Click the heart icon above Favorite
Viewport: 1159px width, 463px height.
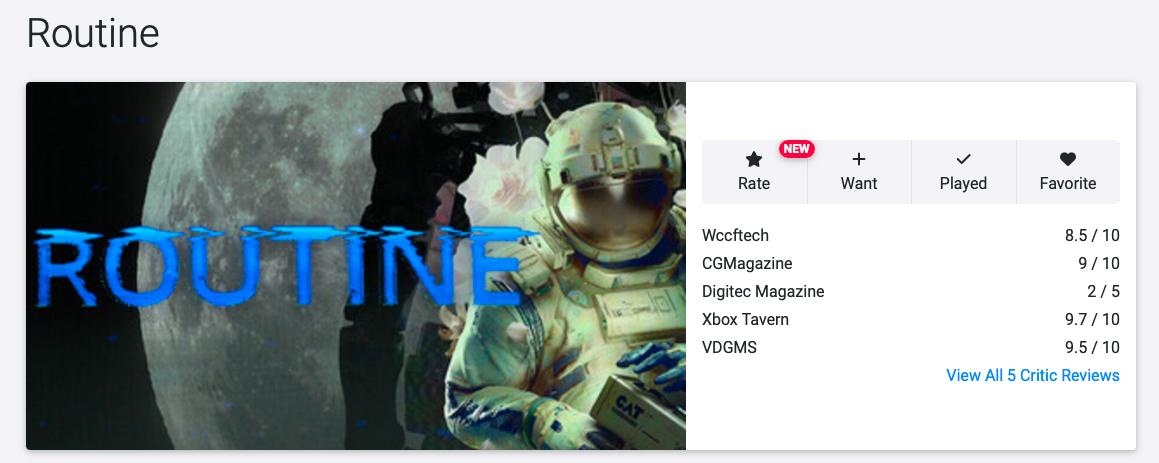[x=1068, y=159]
